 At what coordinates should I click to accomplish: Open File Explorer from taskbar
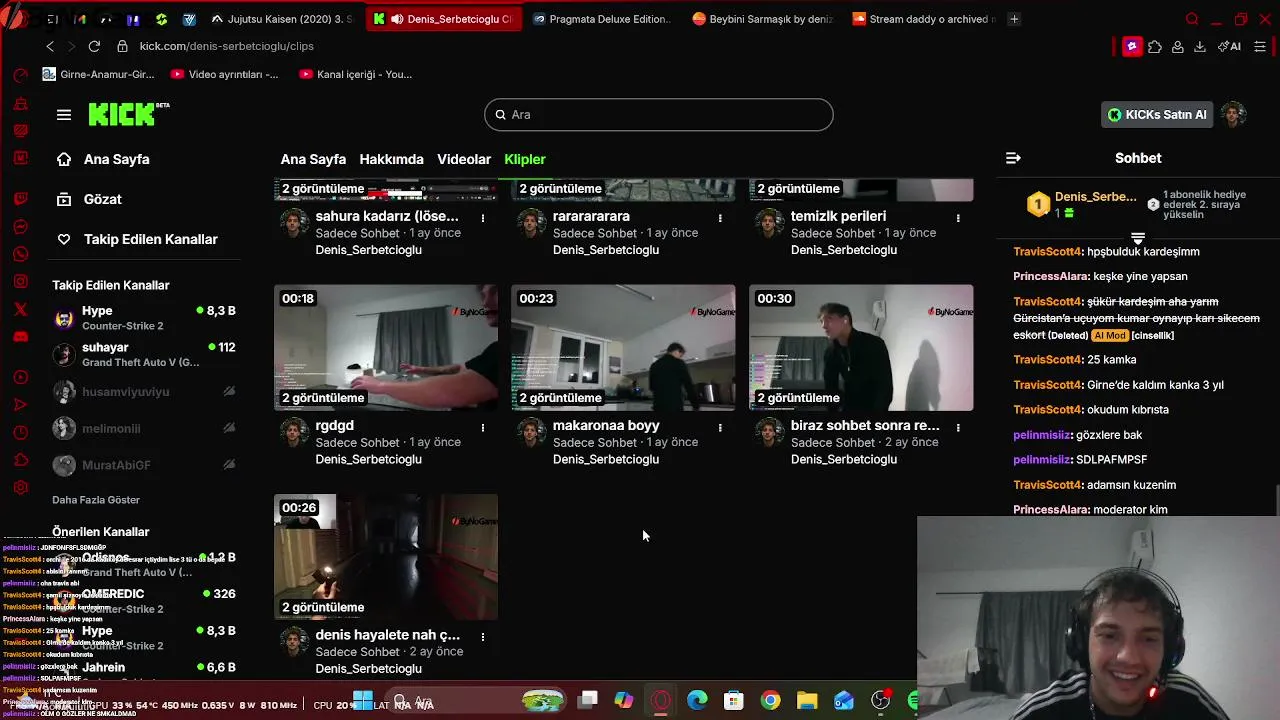pyautogui.click(x=807, y=700)
